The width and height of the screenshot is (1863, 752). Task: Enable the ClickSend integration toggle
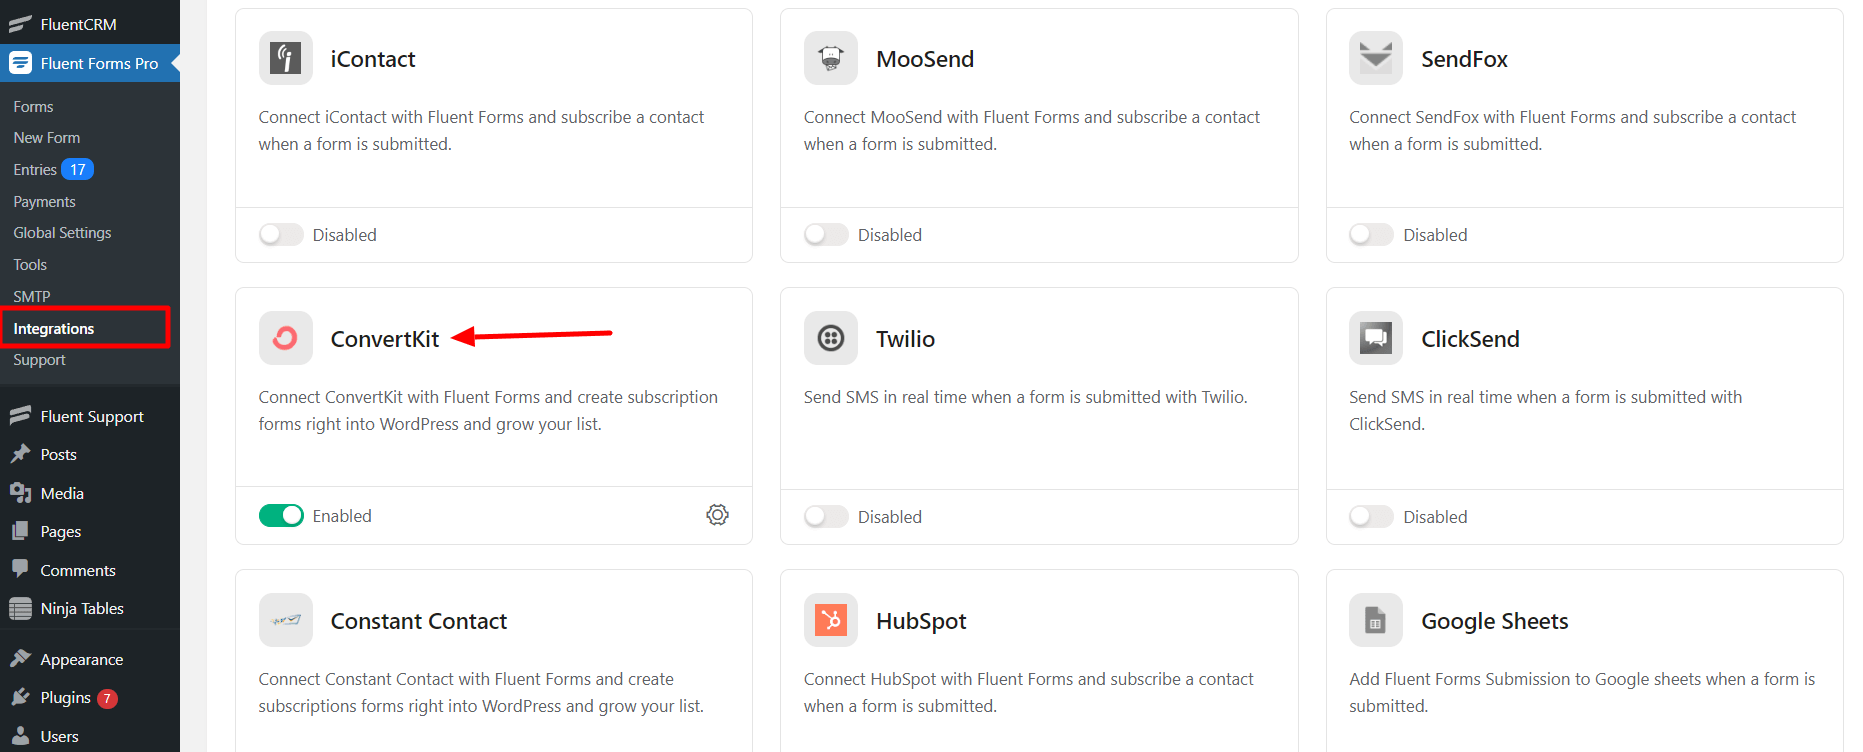[1371, 516]
